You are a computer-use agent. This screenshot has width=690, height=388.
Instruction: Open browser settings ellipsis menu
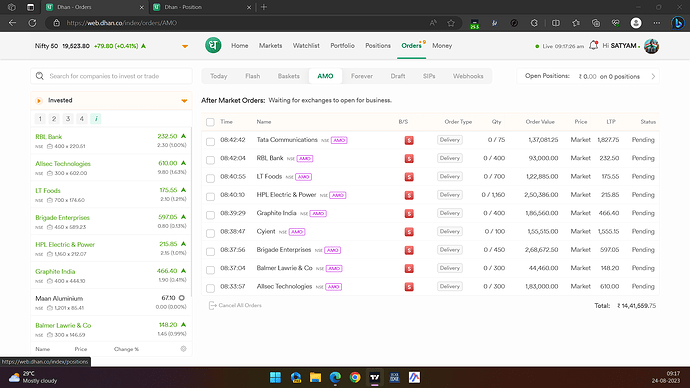[x=657, y=23]
